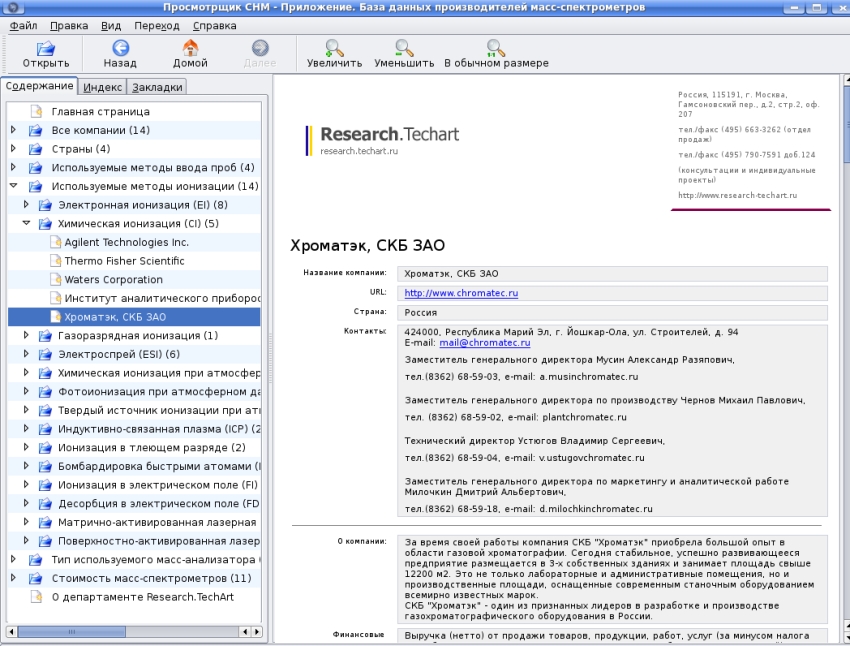
Task: Expand Ионизация в электрическом поле (FI) node
Action: [25, 484]
